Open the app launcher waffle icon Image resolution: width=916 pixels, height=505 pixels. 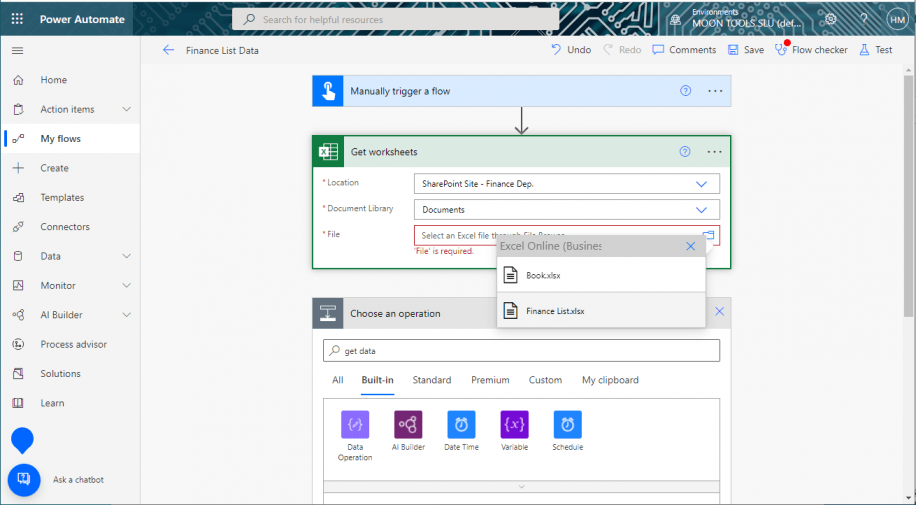(18, 19)
